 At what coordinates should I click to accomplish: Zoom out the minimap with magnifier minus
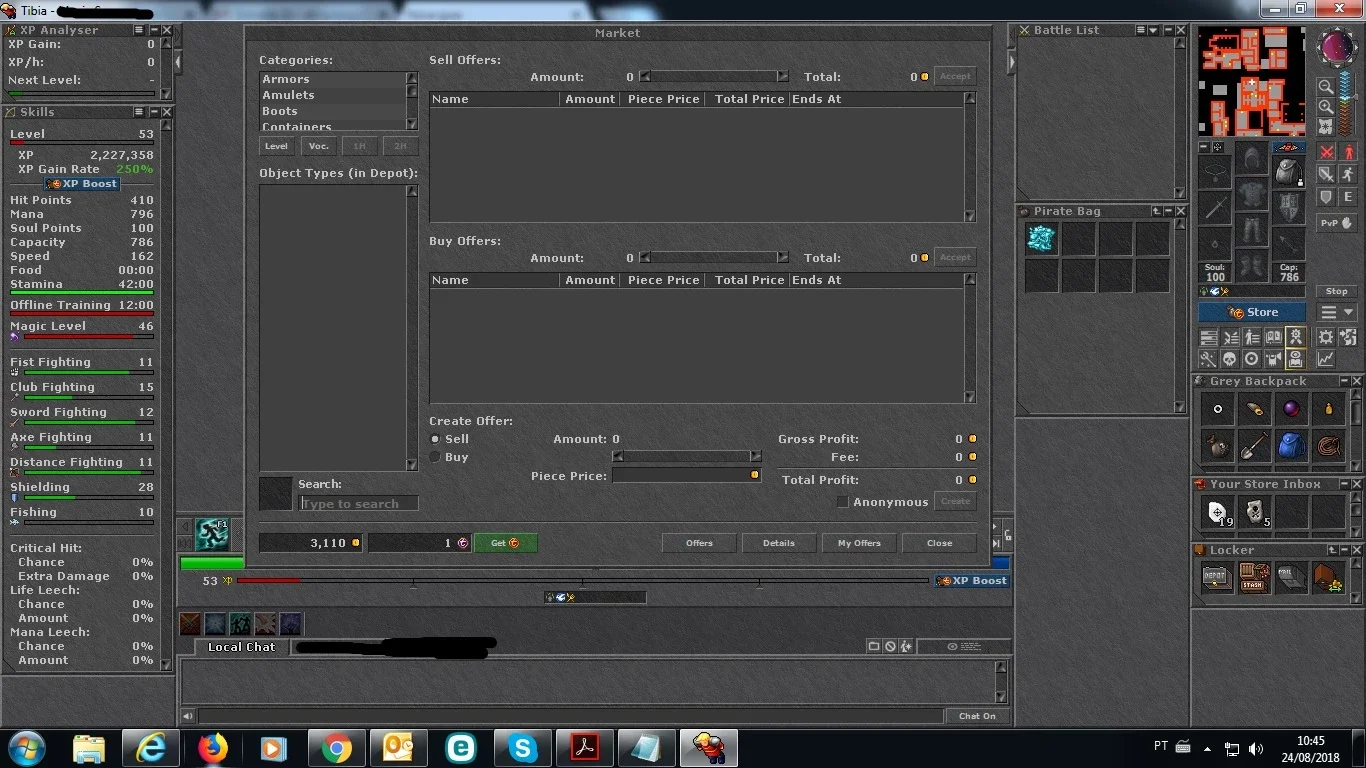(1325, 87)
